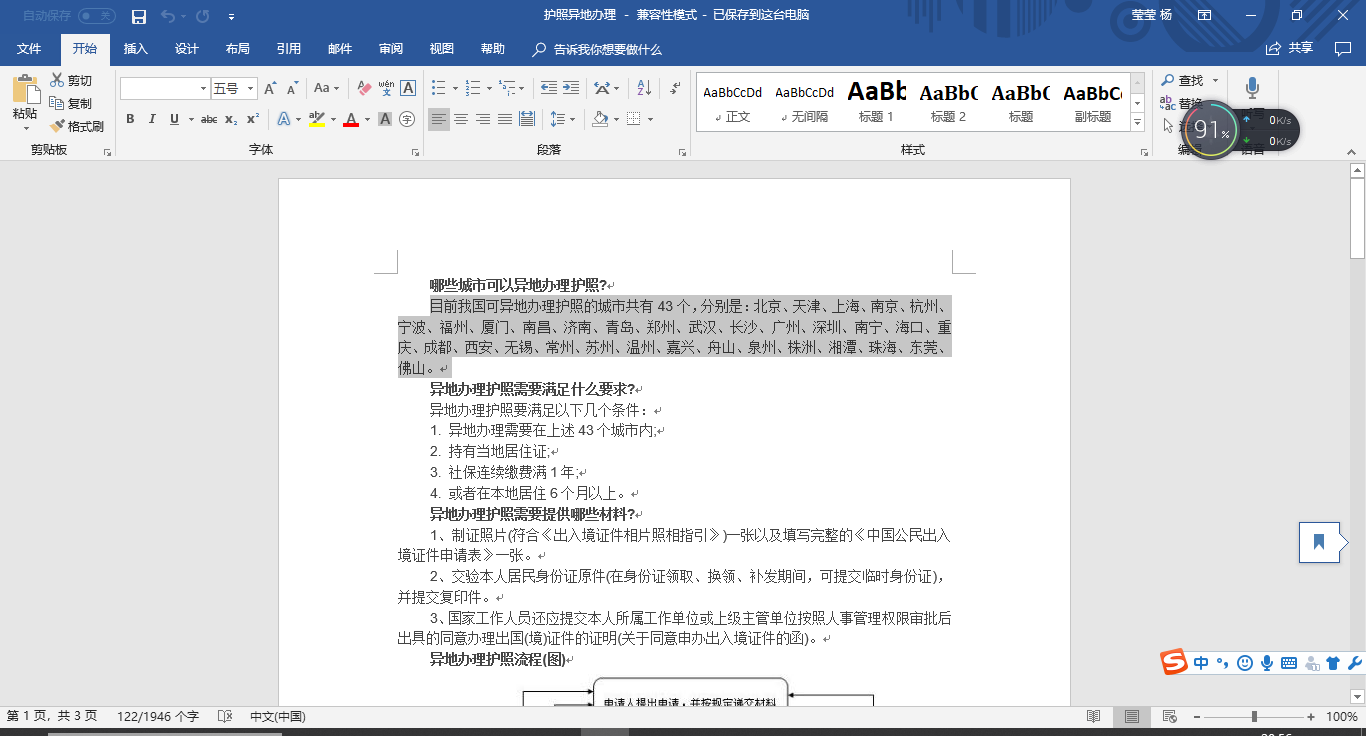The width and height of the screenshot is (1366, 736).
Task: Open the 文件 (File) tab
Action: click(29, 49)
